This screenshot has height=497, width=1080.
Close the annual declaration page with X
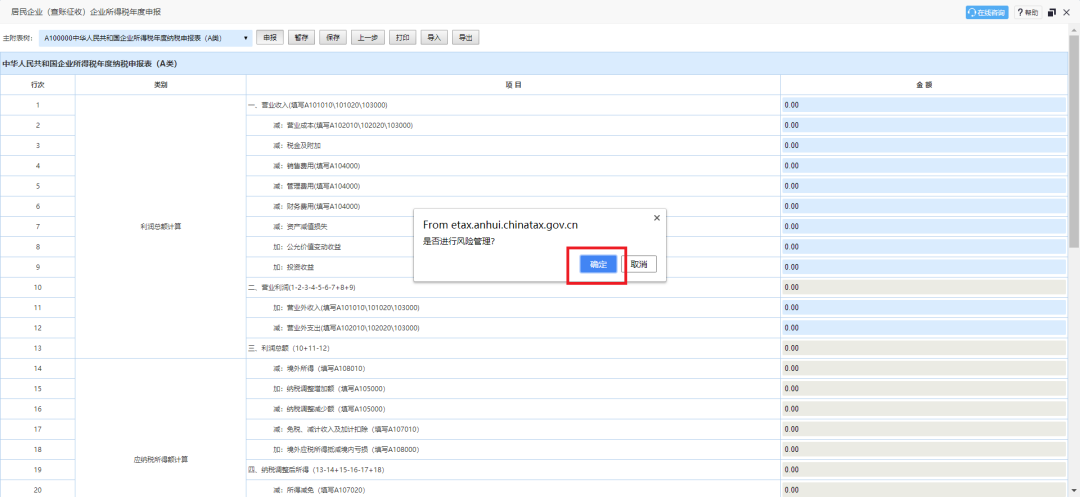[1067, 12]
